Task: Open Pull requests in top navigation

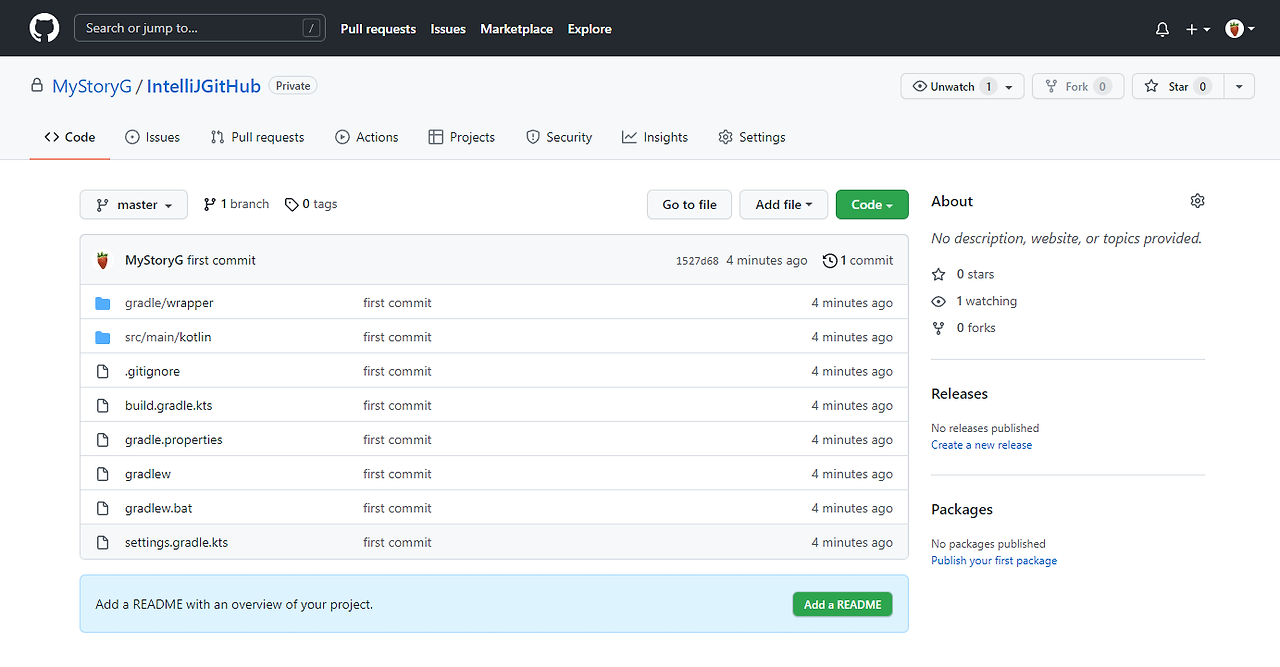Action: [x=378, y=29]
